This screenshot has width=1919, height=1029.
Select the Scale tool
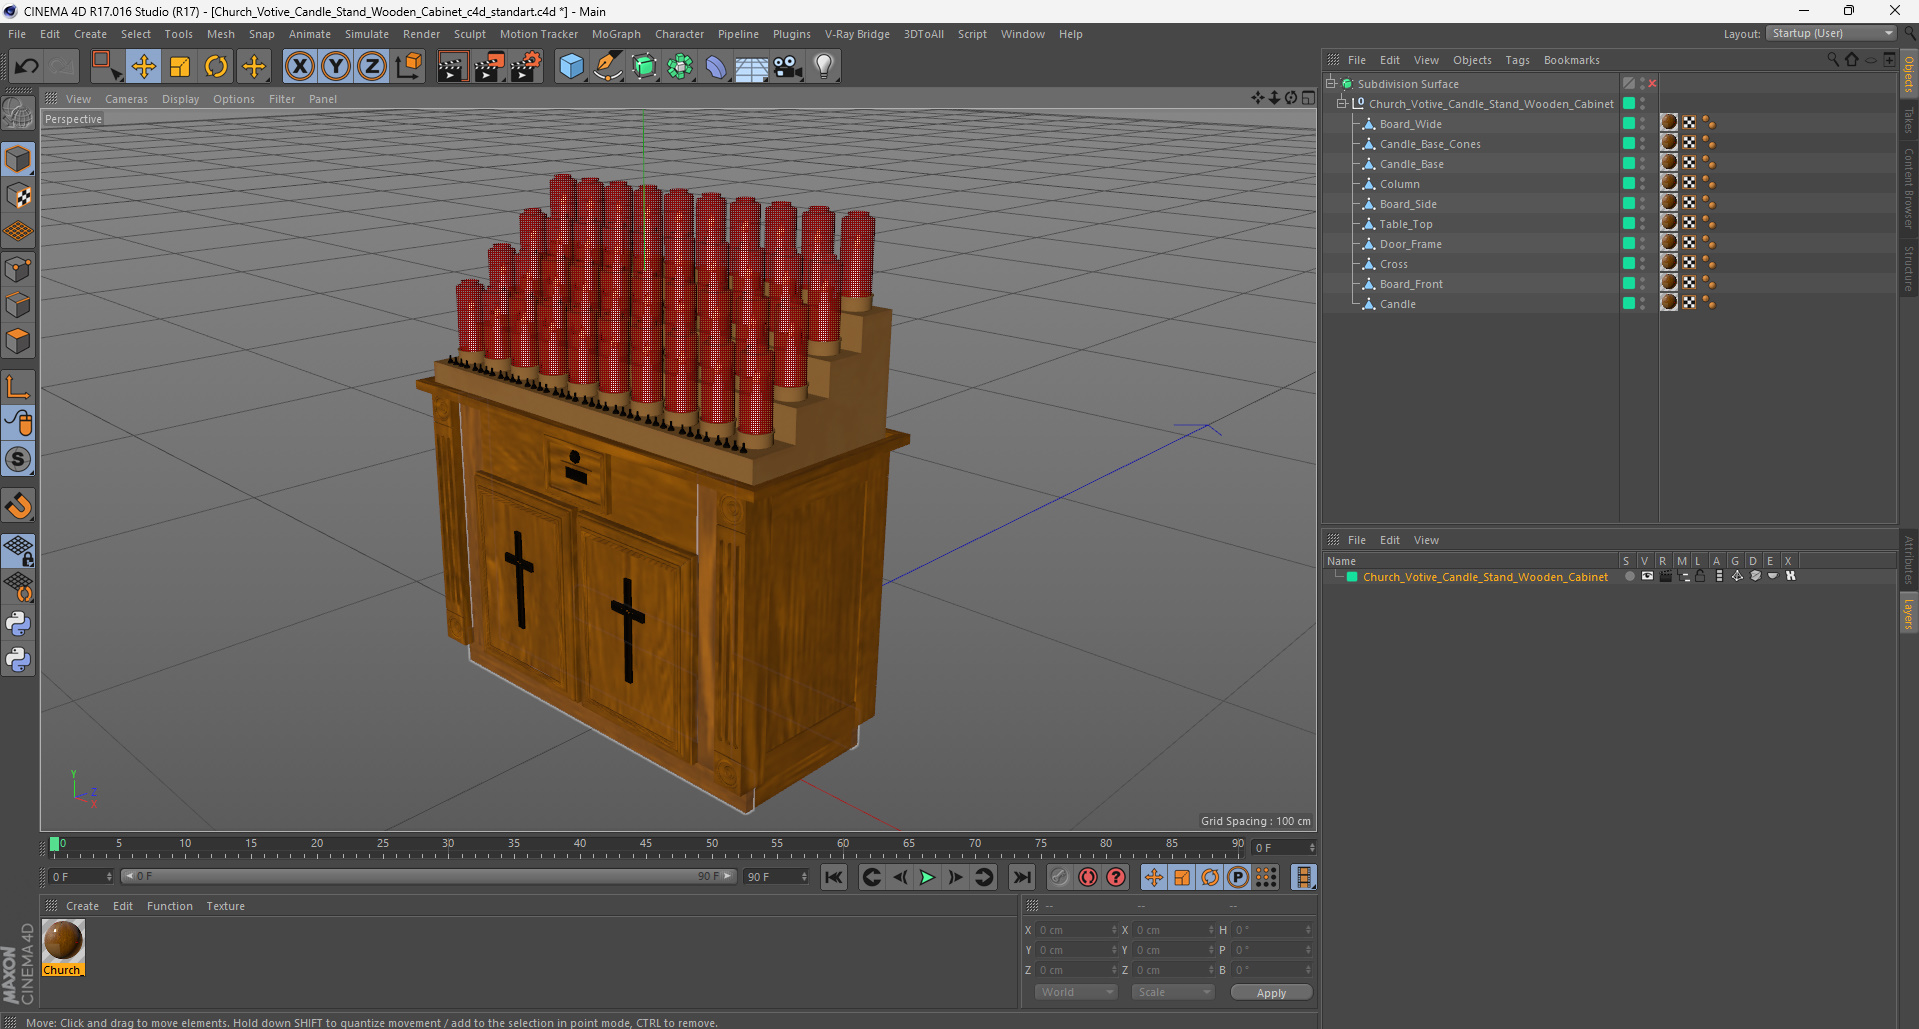(180, 66)
